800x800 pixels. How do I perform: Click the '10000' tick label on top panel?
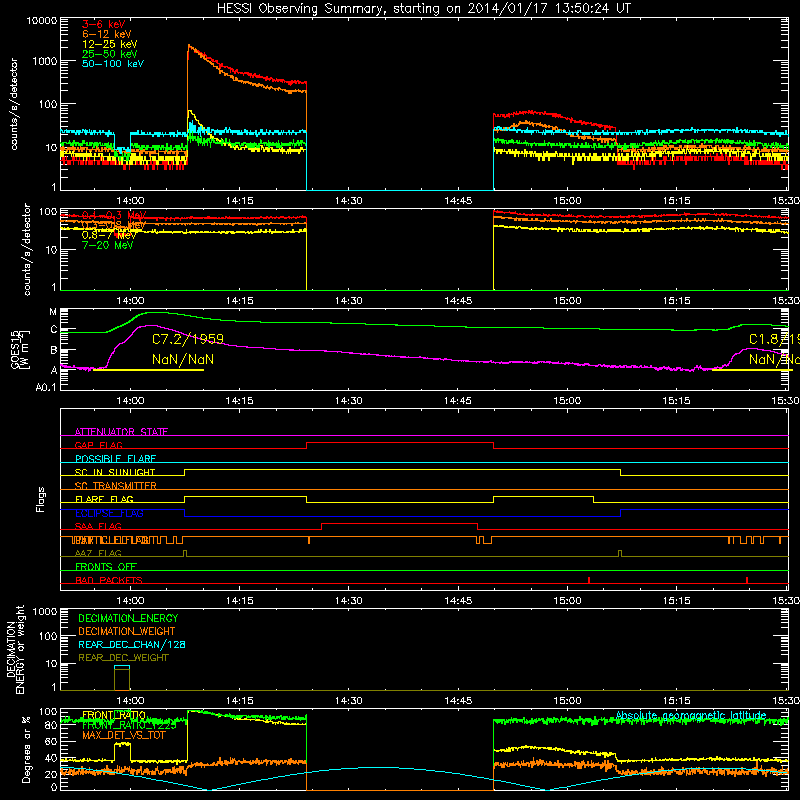41,20
